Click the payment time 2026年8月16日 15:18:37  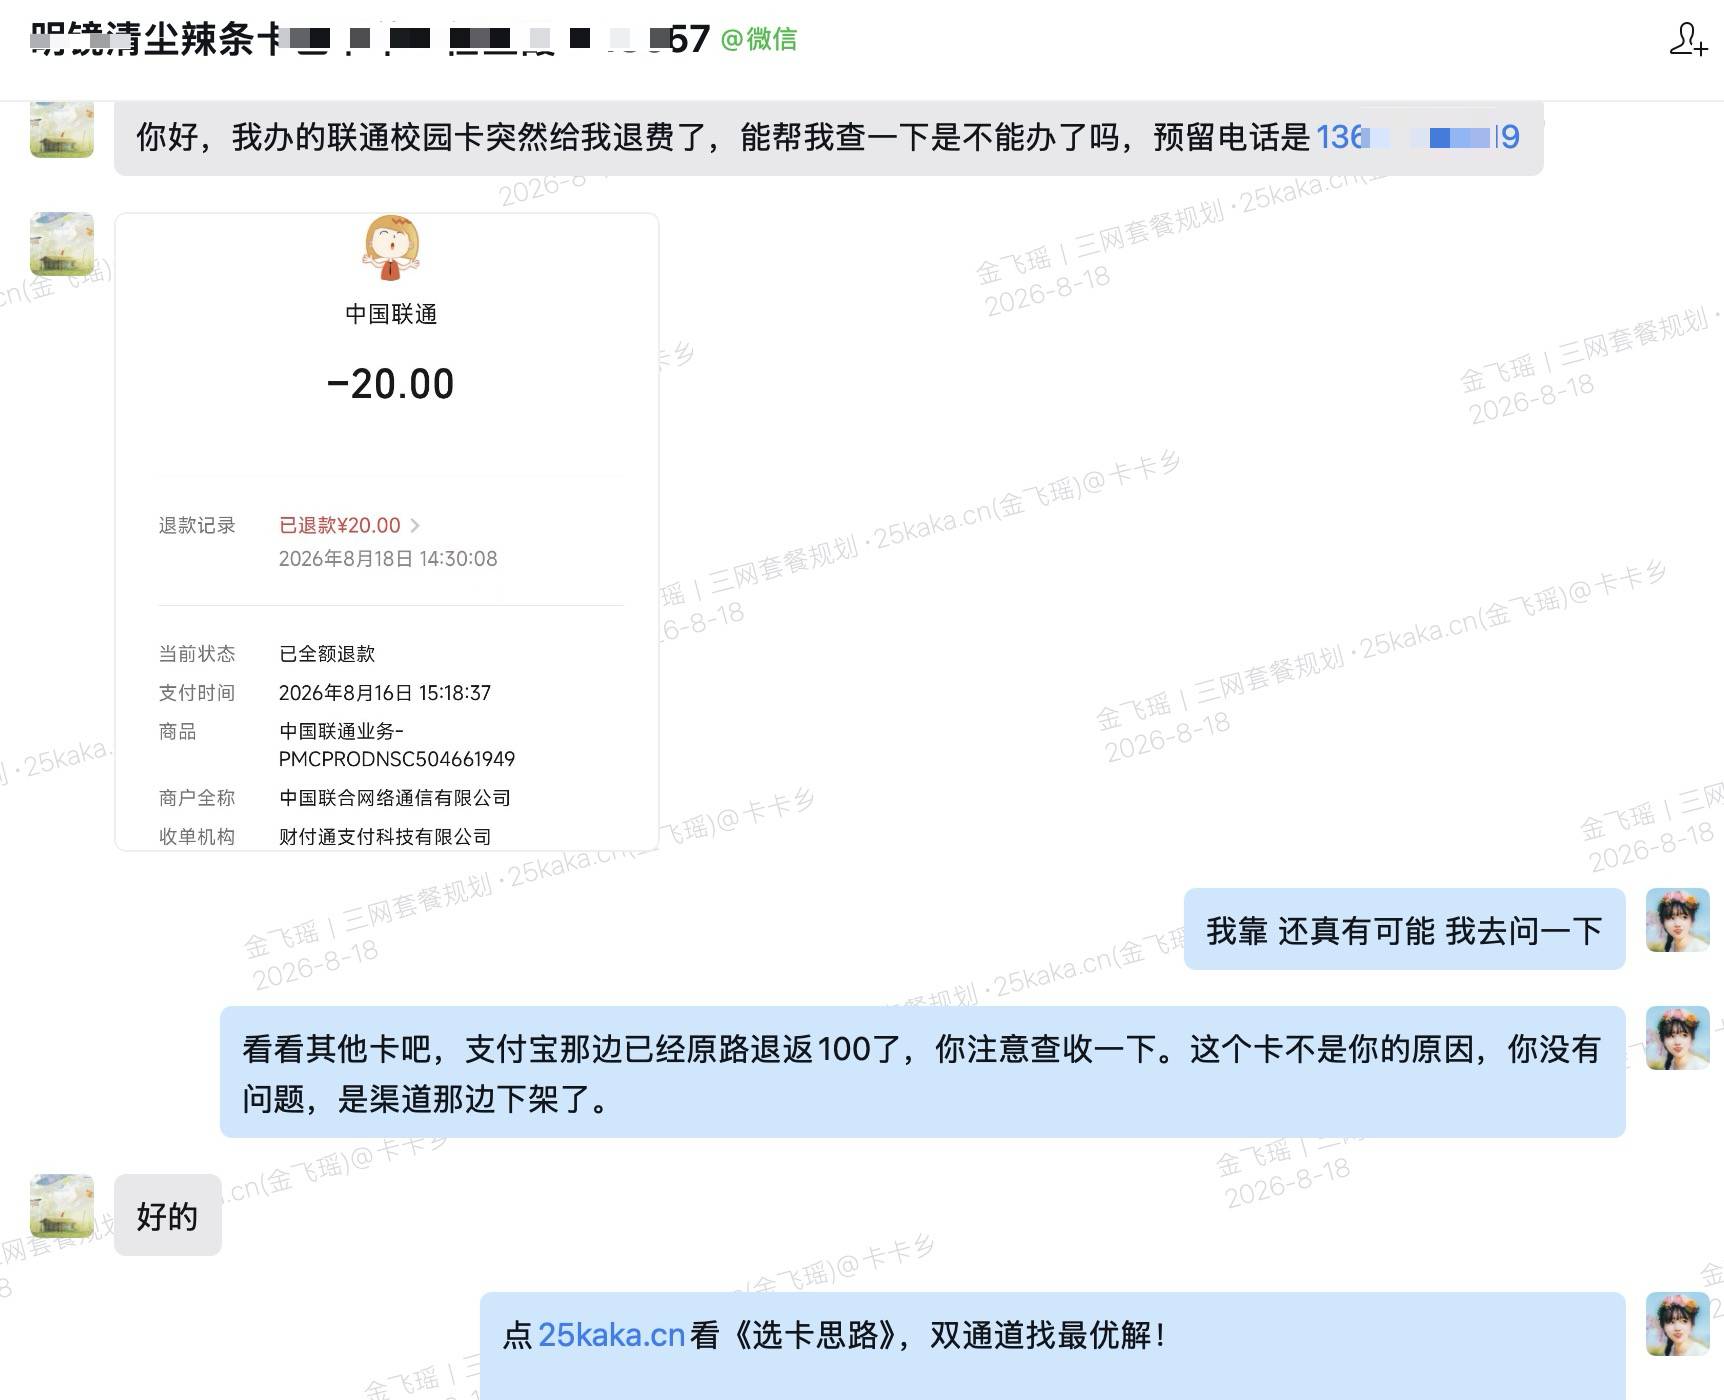pos(385,693)
